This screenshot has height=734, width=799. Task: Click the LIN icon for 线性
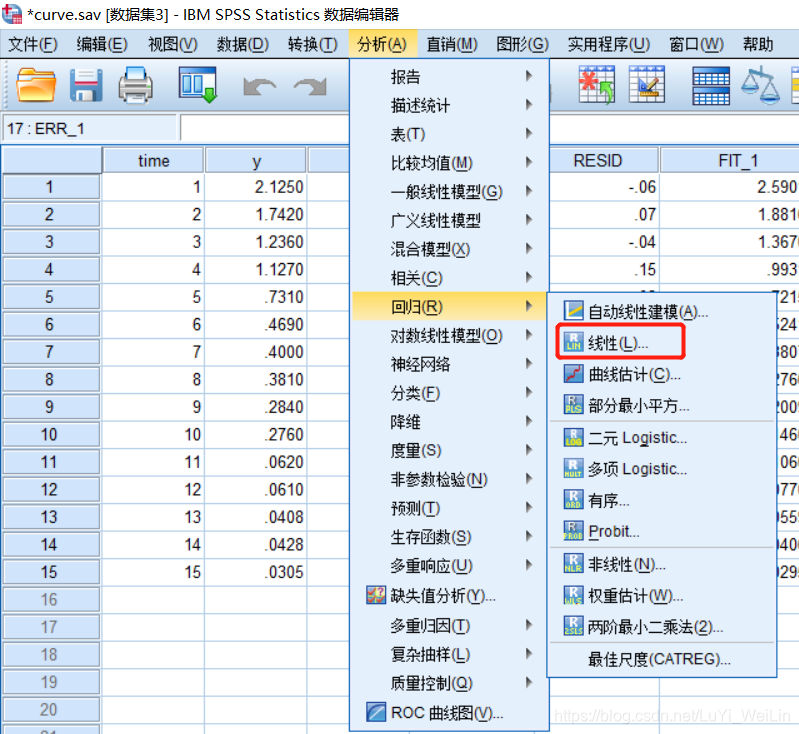pos(573,342)
